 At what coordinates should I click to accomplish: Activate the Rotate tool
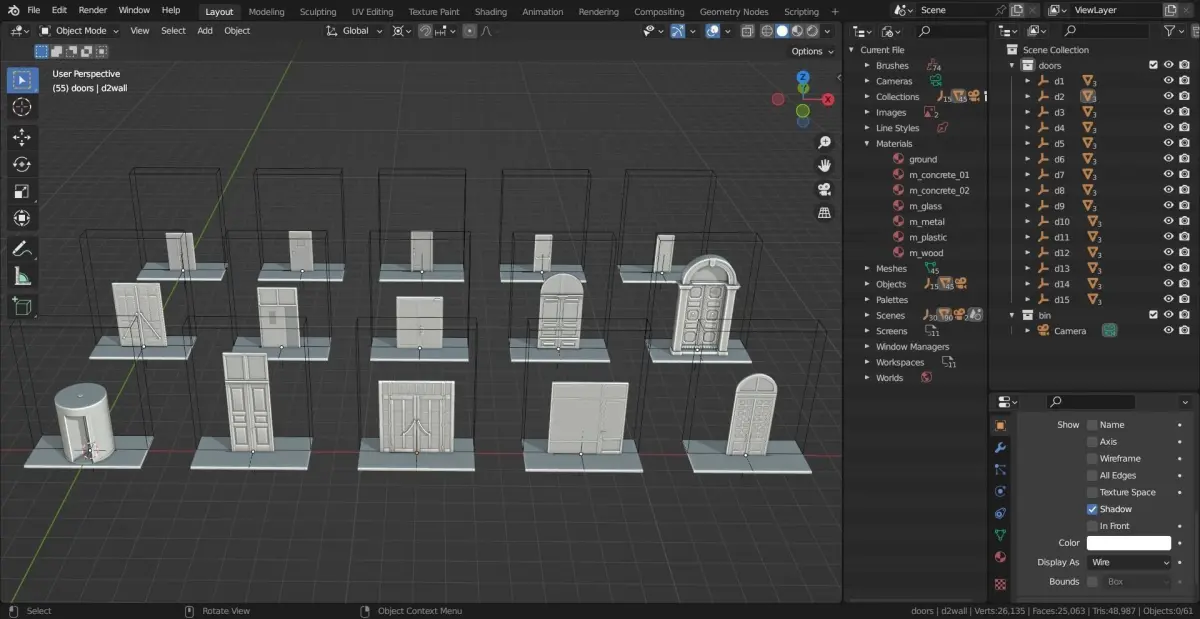[x=22, y=164]
